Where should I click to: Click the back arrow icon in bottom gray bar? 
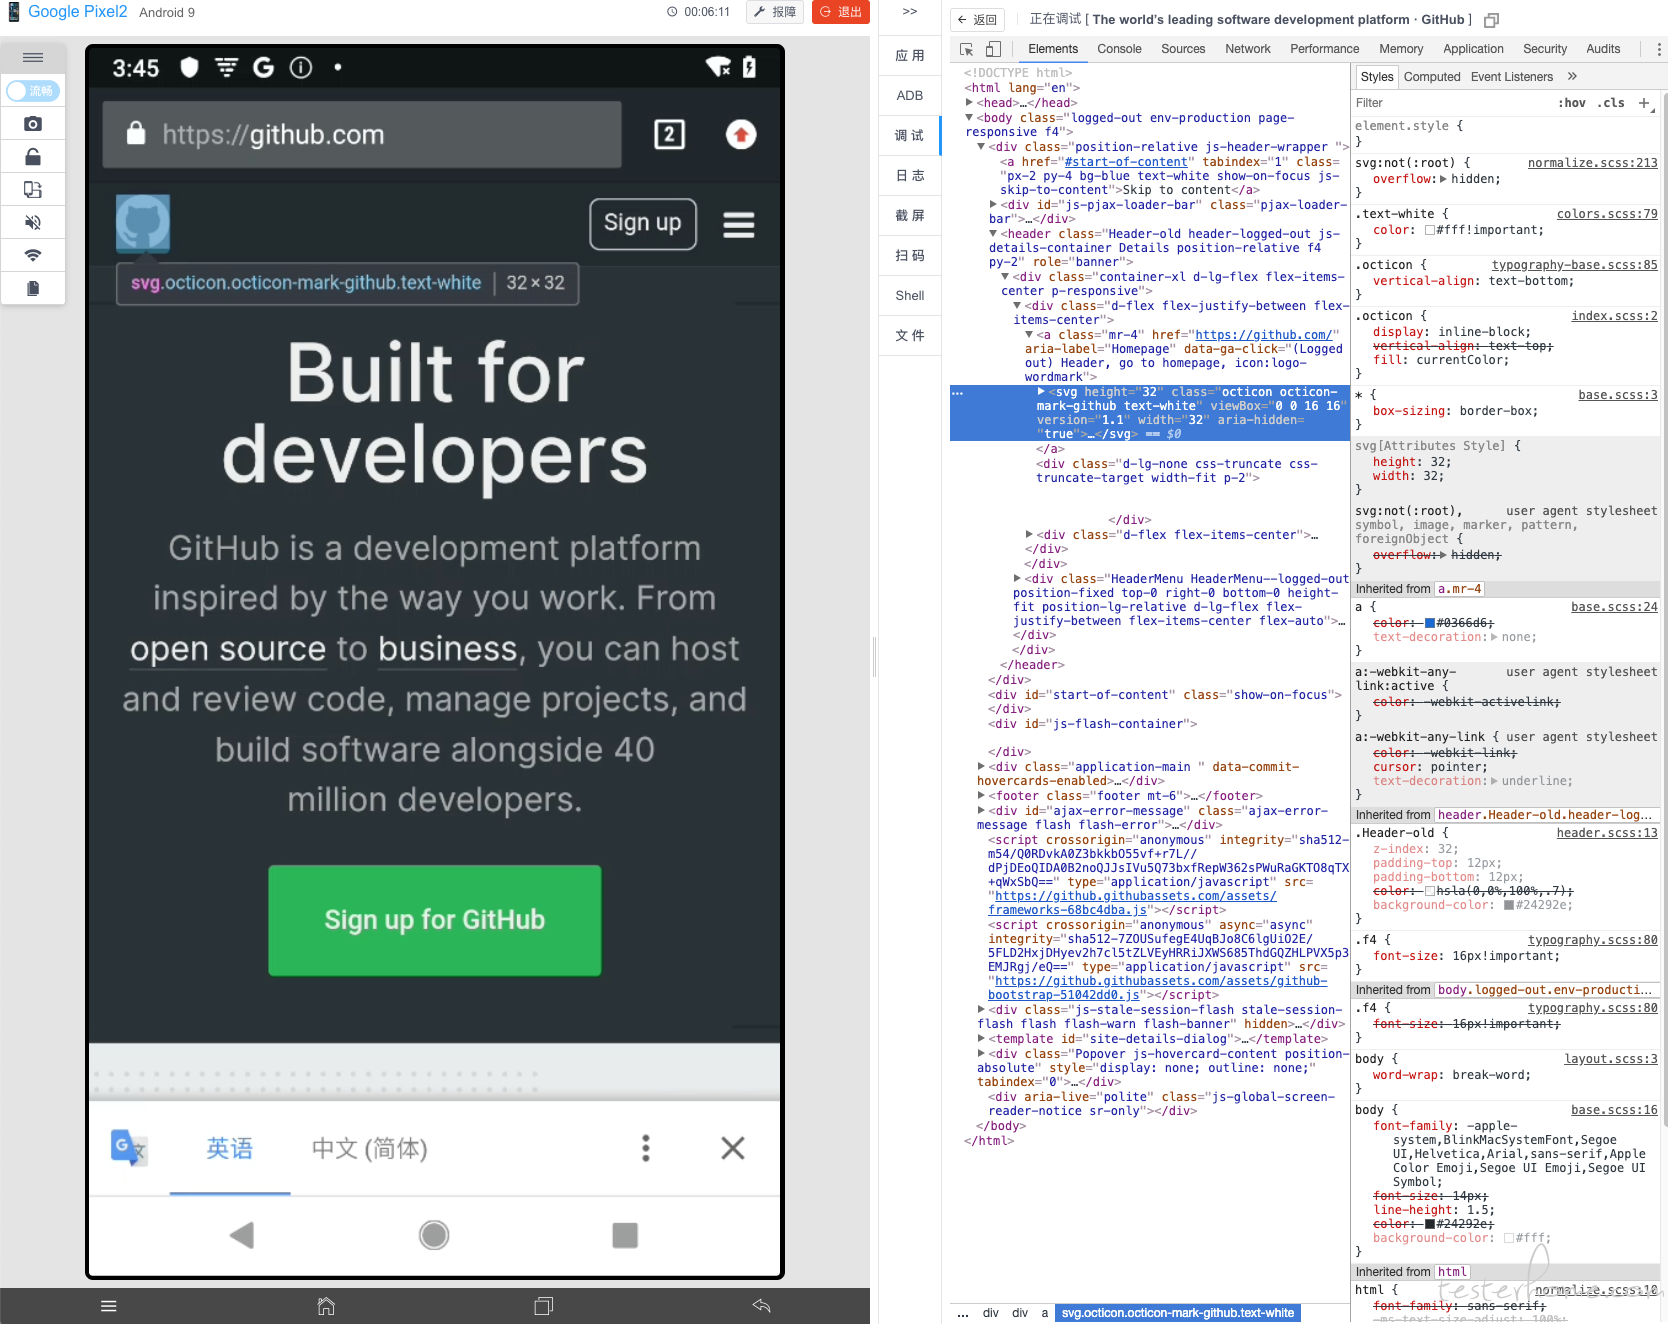pos(761,1306)
